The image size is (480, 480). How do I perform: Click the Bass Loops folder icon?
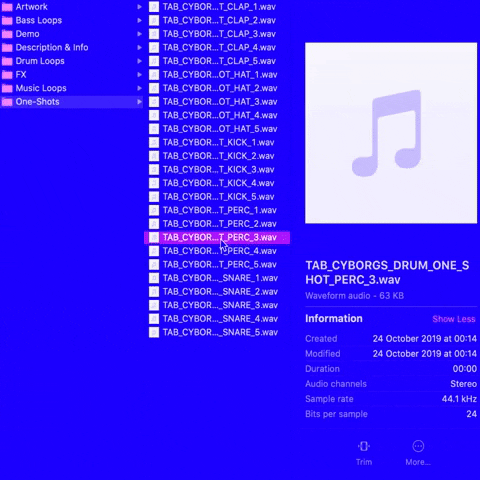pos(7,21)
